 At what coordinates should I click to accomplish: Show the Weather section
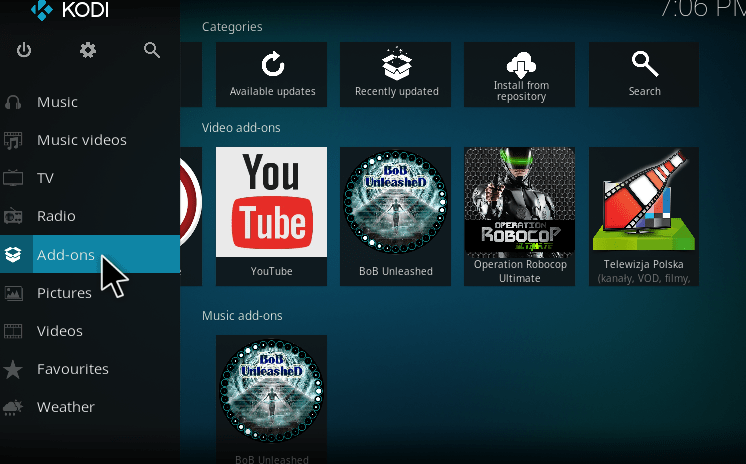coord(65,407)
